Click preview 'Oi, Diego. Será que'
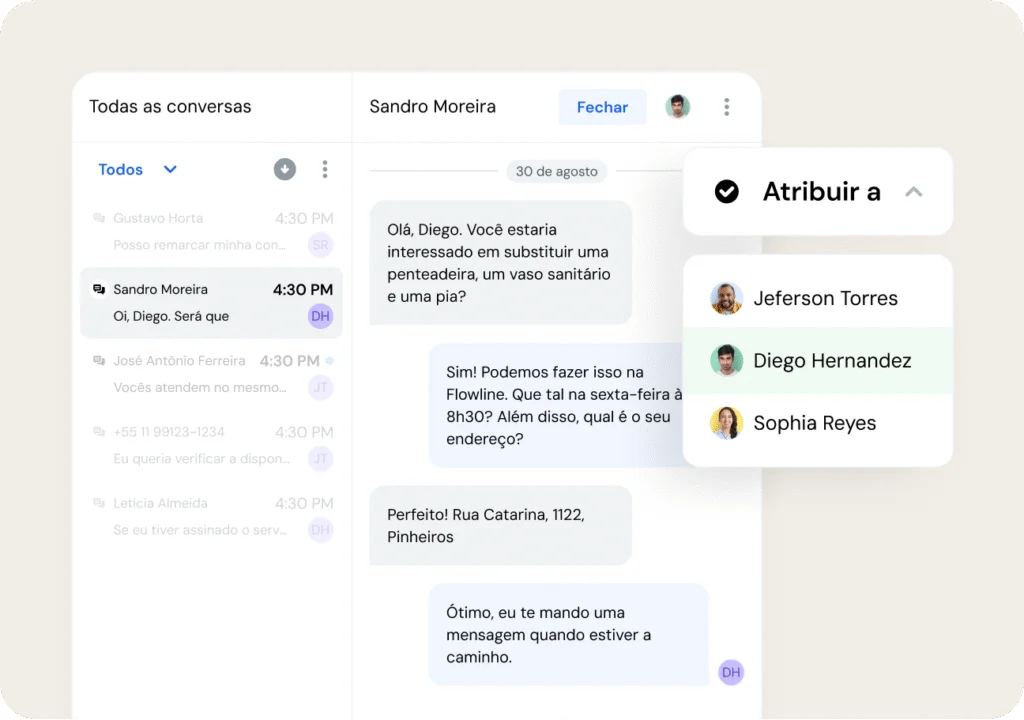The image size is (1024, 720). tap(171, 316)
